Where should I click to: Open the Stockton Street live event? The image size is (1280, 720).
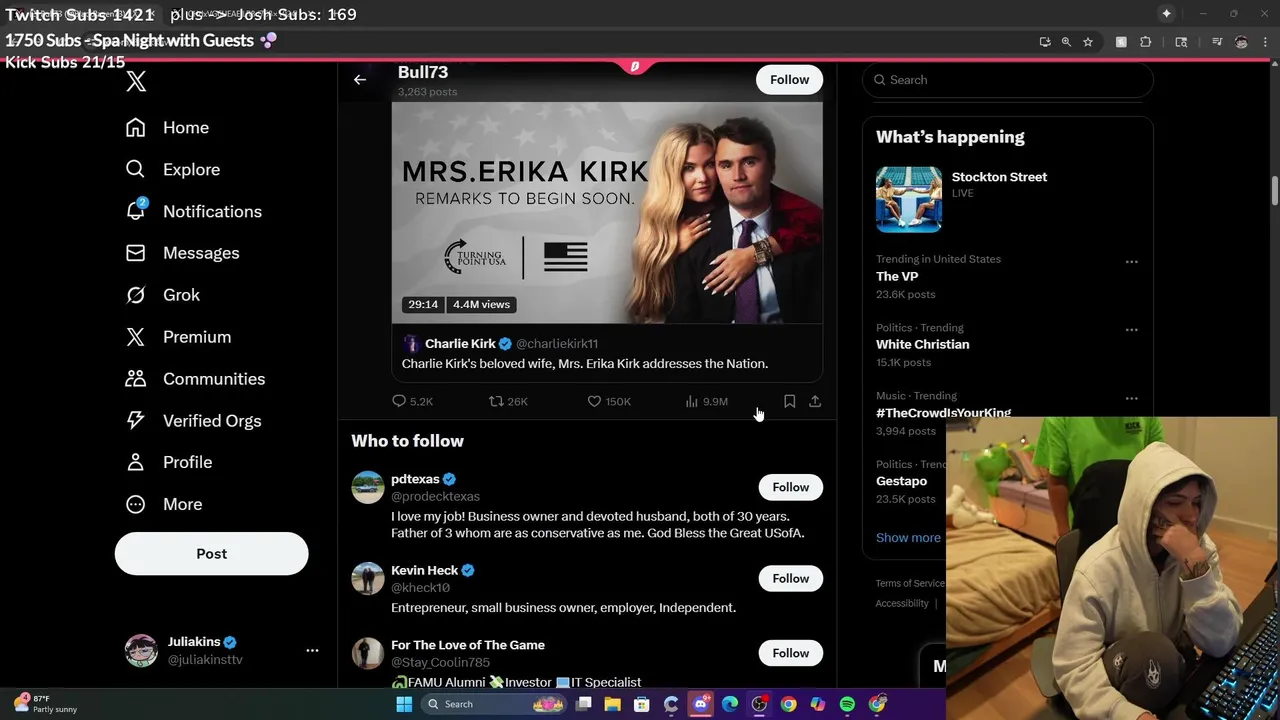(x=1008, y=200)
